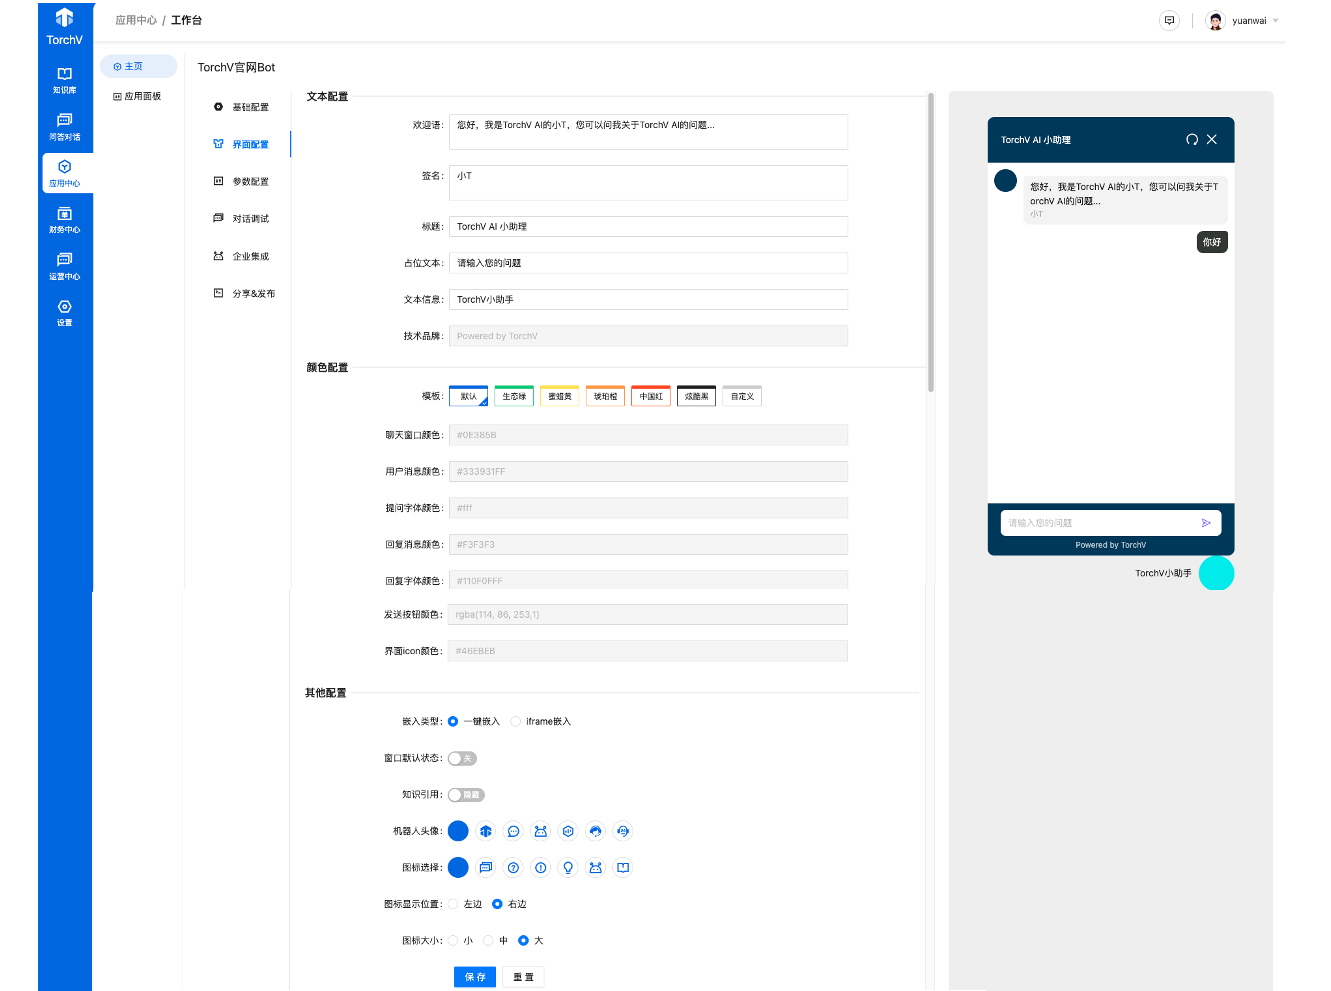Select the message box launcher icon
This screenshot has height=991, width=1331.
click(x=486, y=868)
